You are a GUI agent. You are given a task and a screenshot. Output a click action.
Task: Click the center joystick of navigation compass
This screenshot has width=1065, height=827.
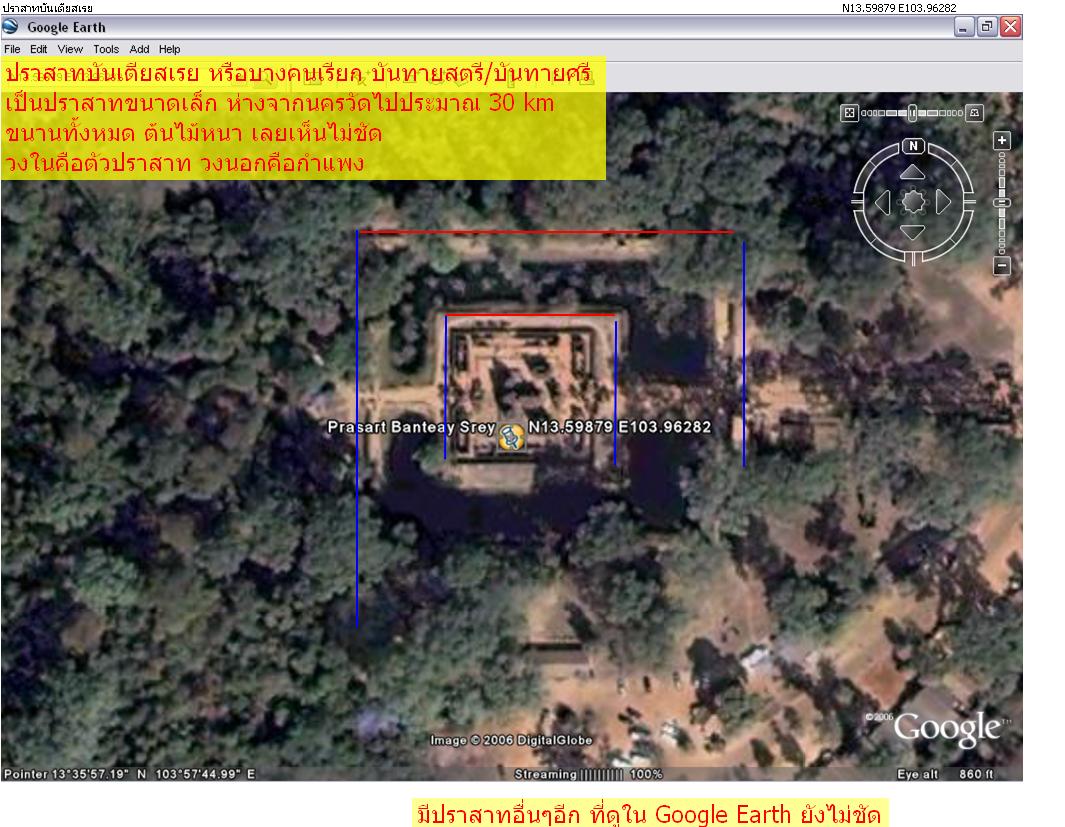pyautogui.click(x=913, y=202)
